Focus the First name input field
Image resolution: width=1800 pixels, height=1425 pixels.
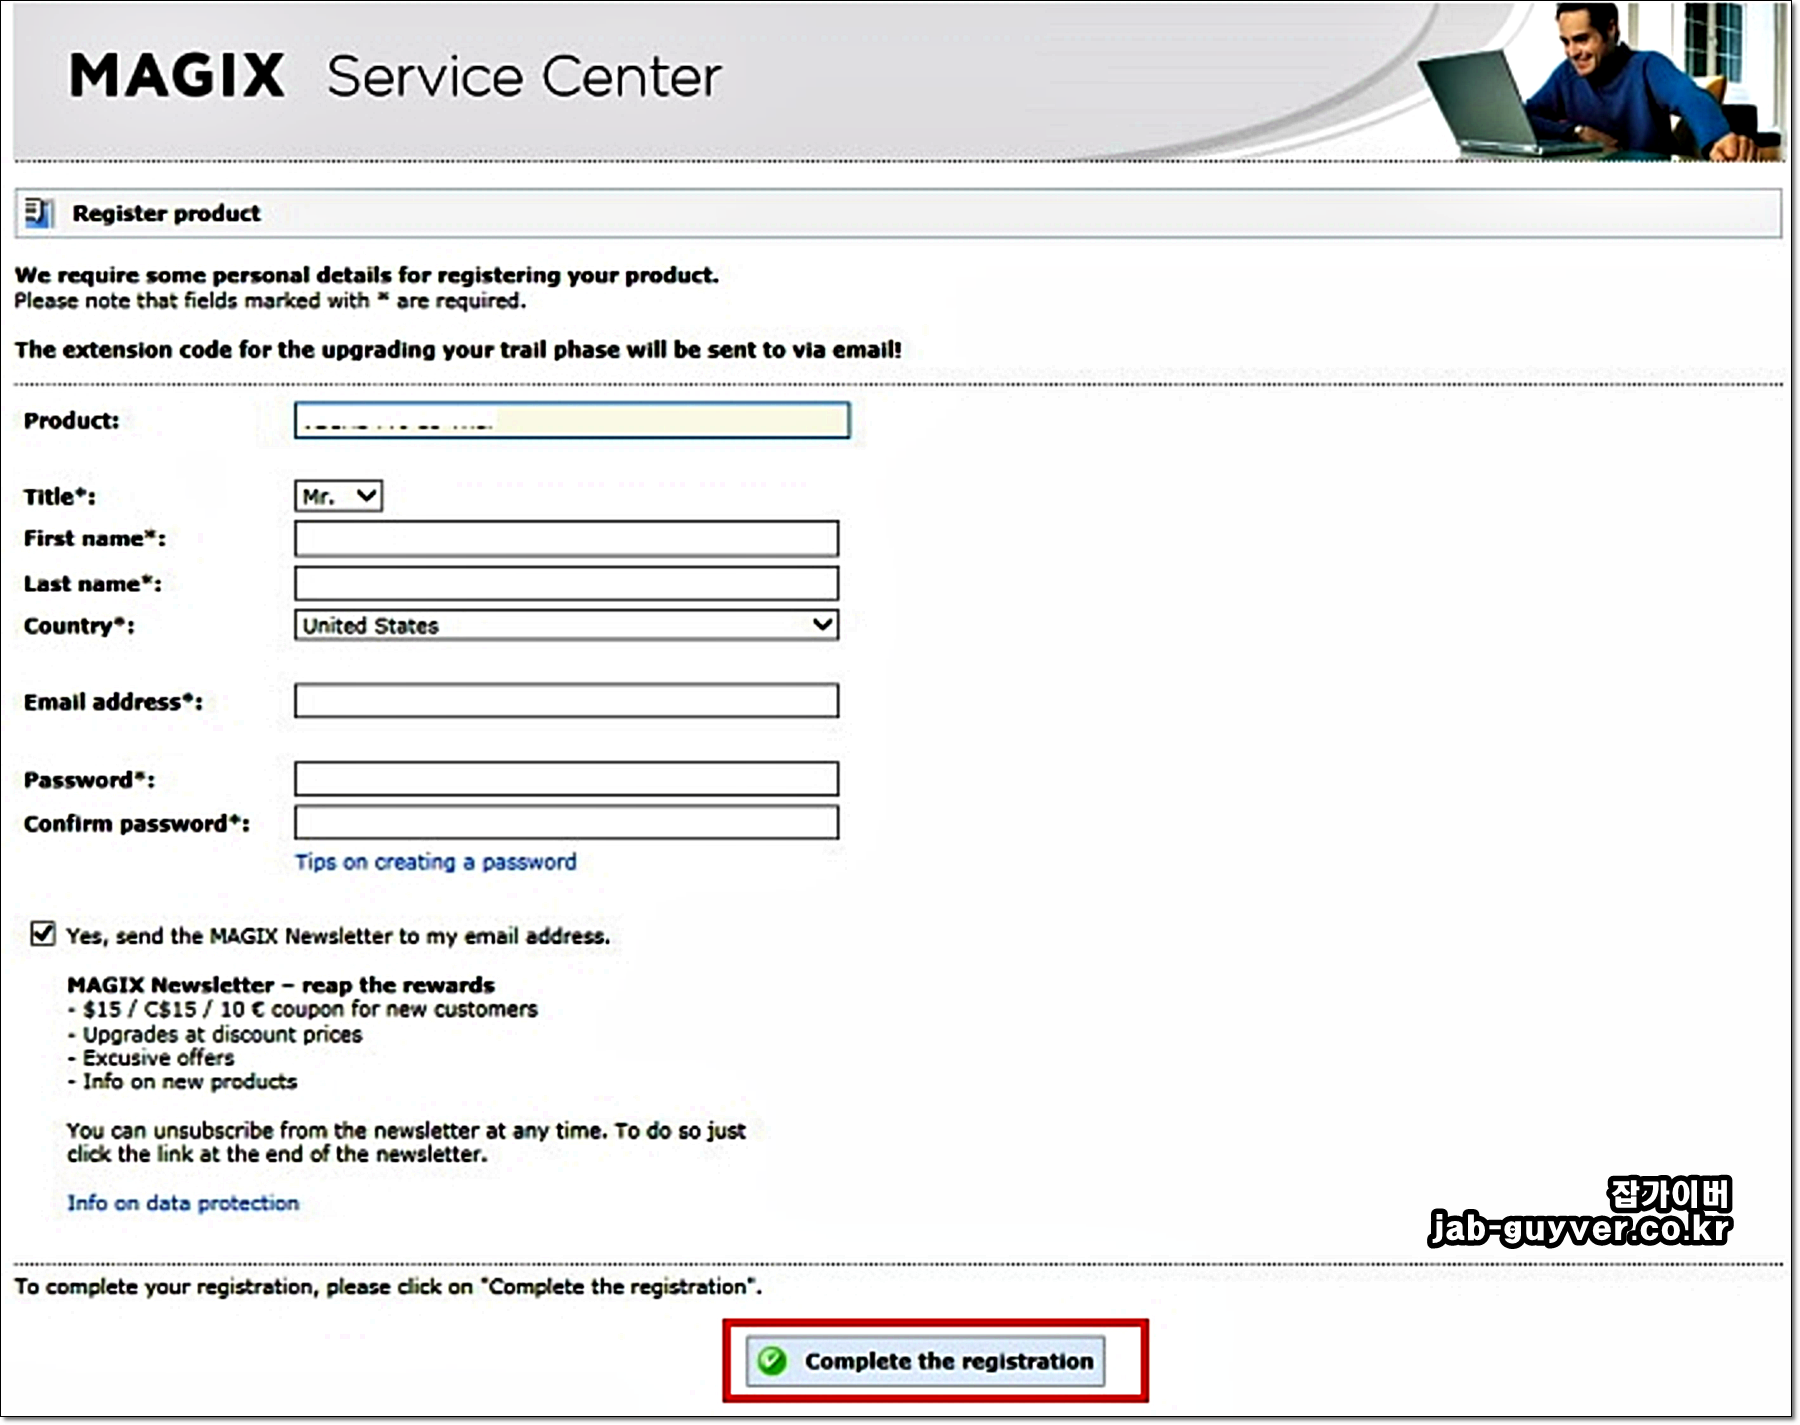[566, 539]
